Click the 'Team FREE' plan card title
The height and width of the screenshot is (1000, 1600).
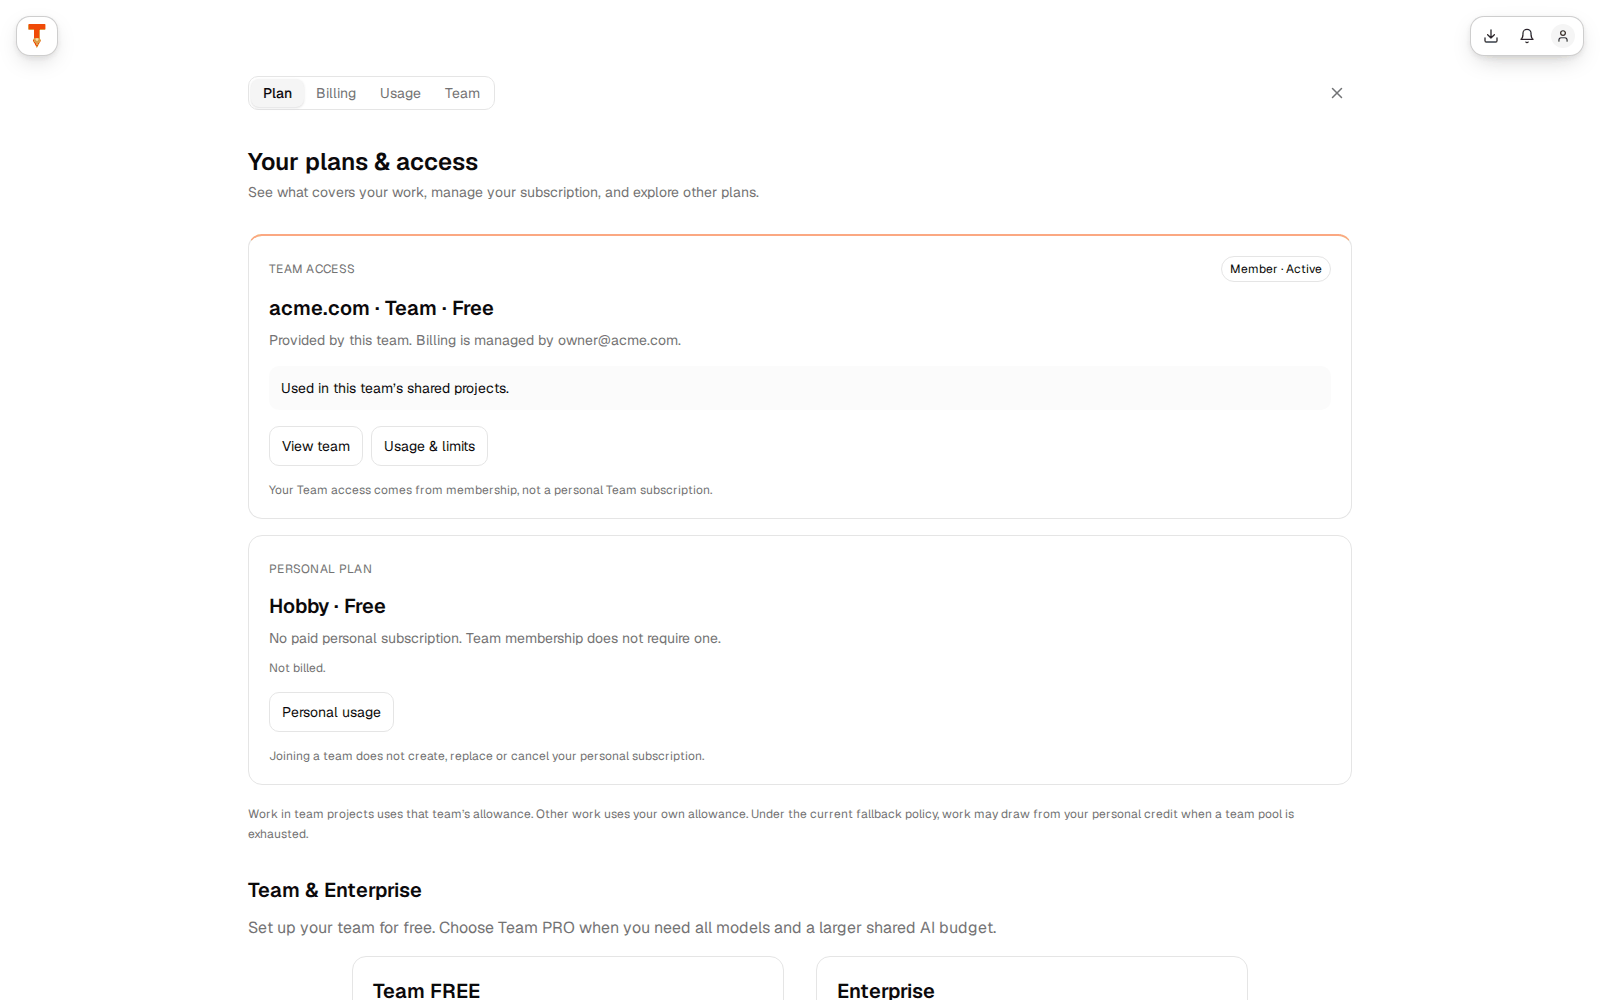pyautogui.click(x=426, y=990)
